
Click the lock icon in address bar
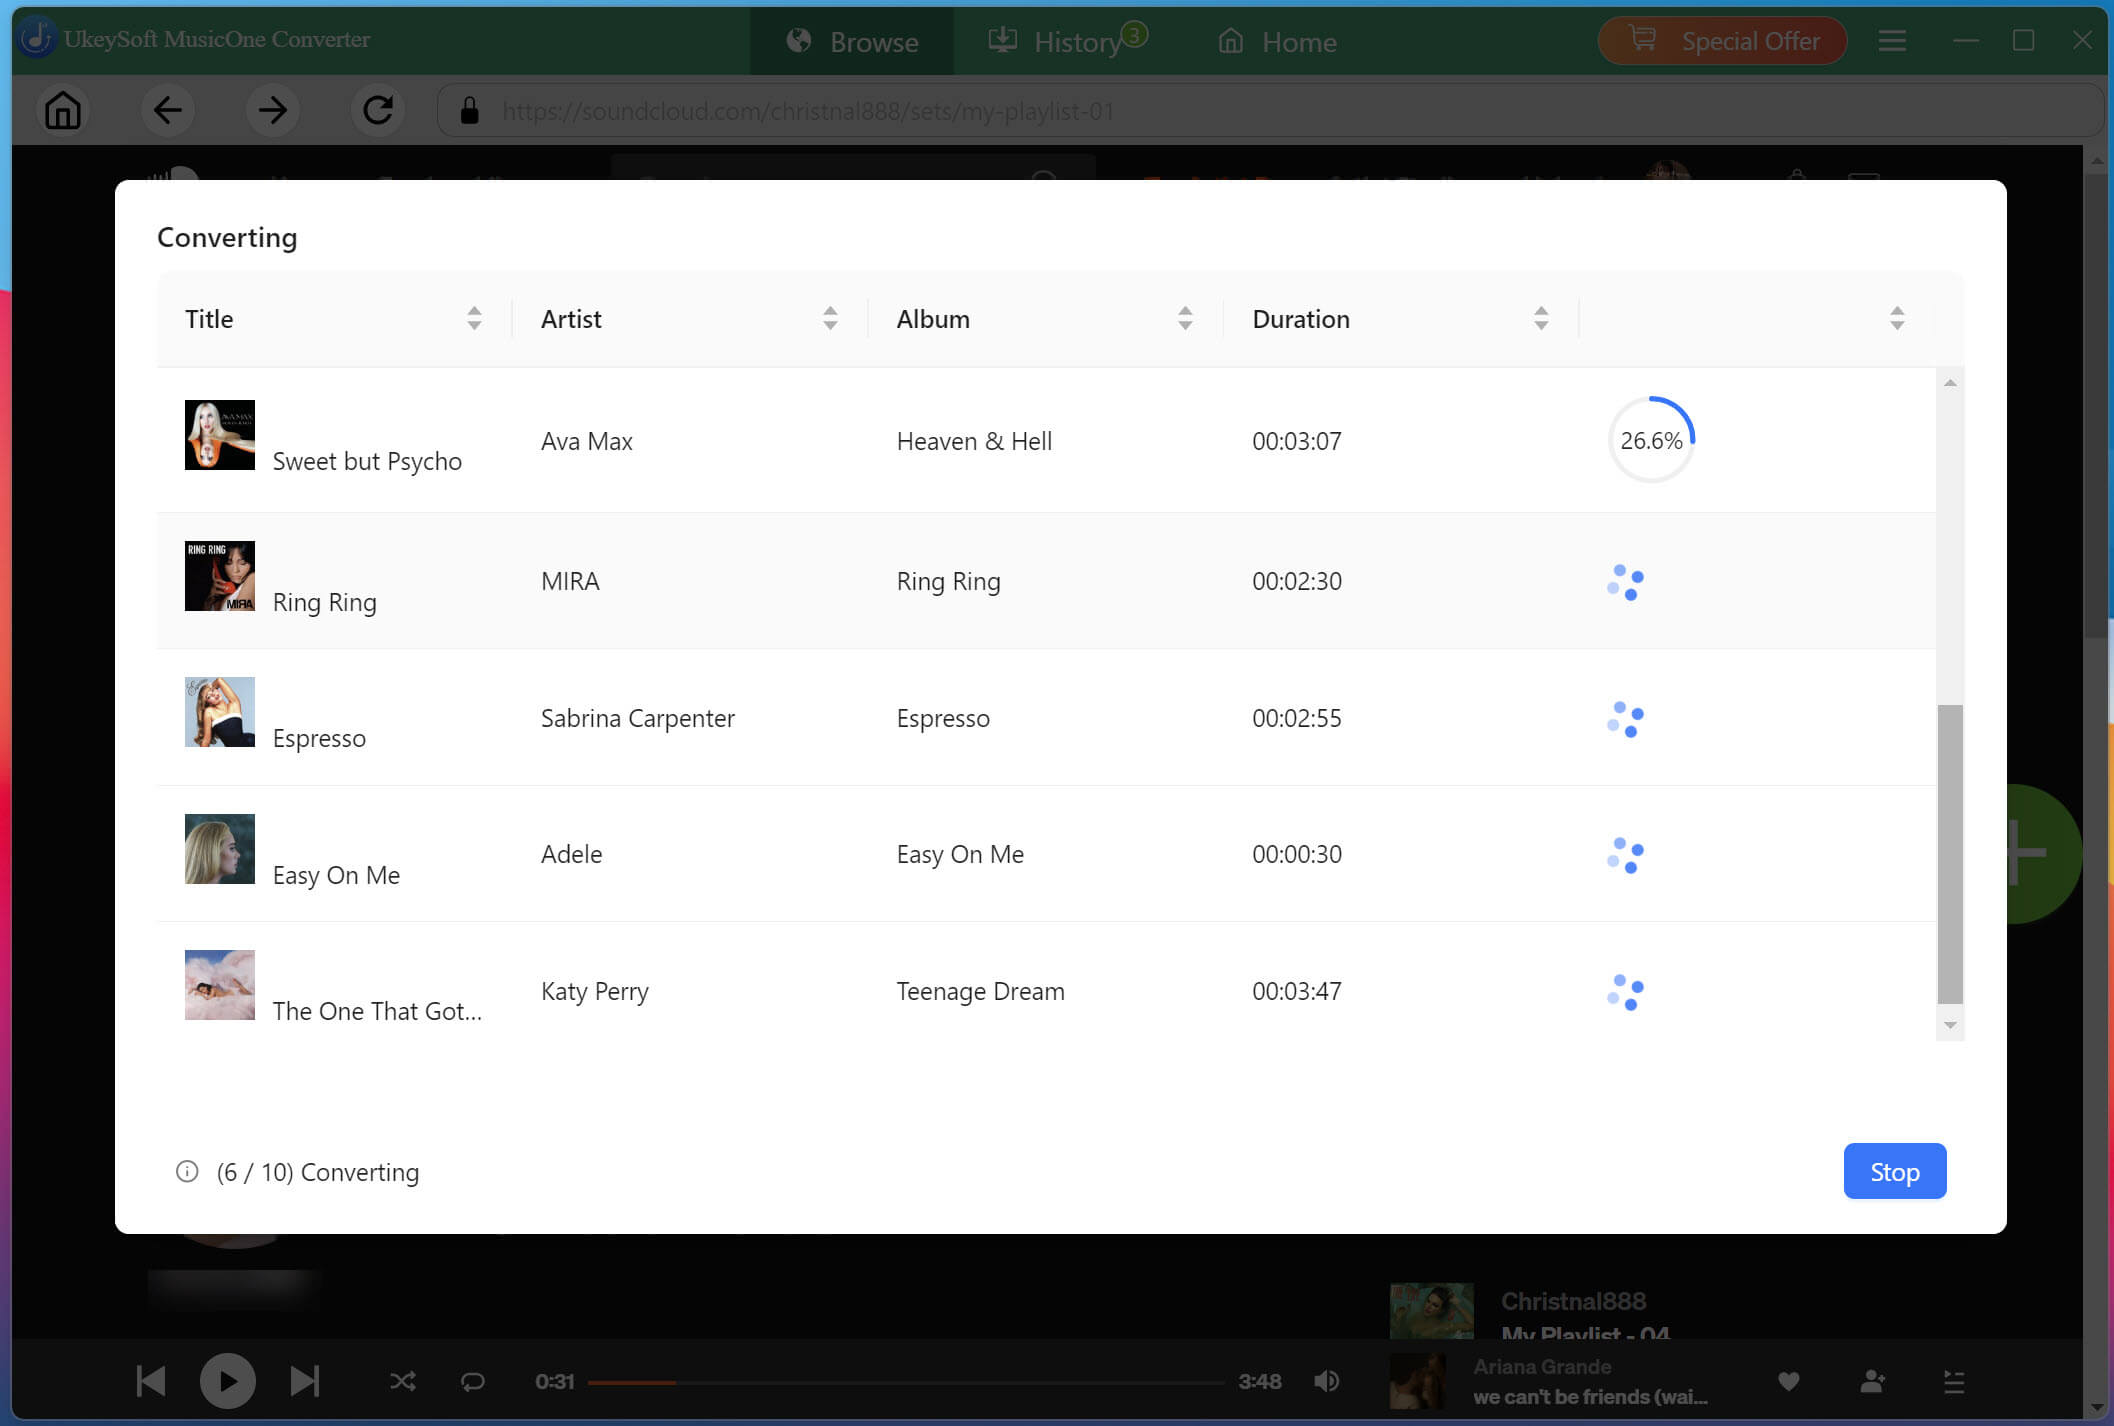(469, 110)
